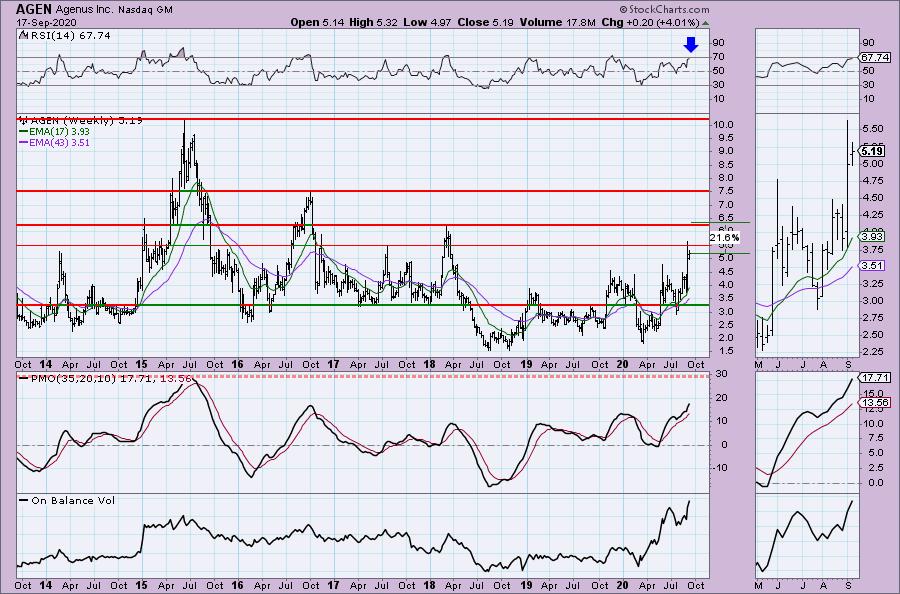Click the 10.0 price axis label

pyautogui.click(x=724, y=125)
